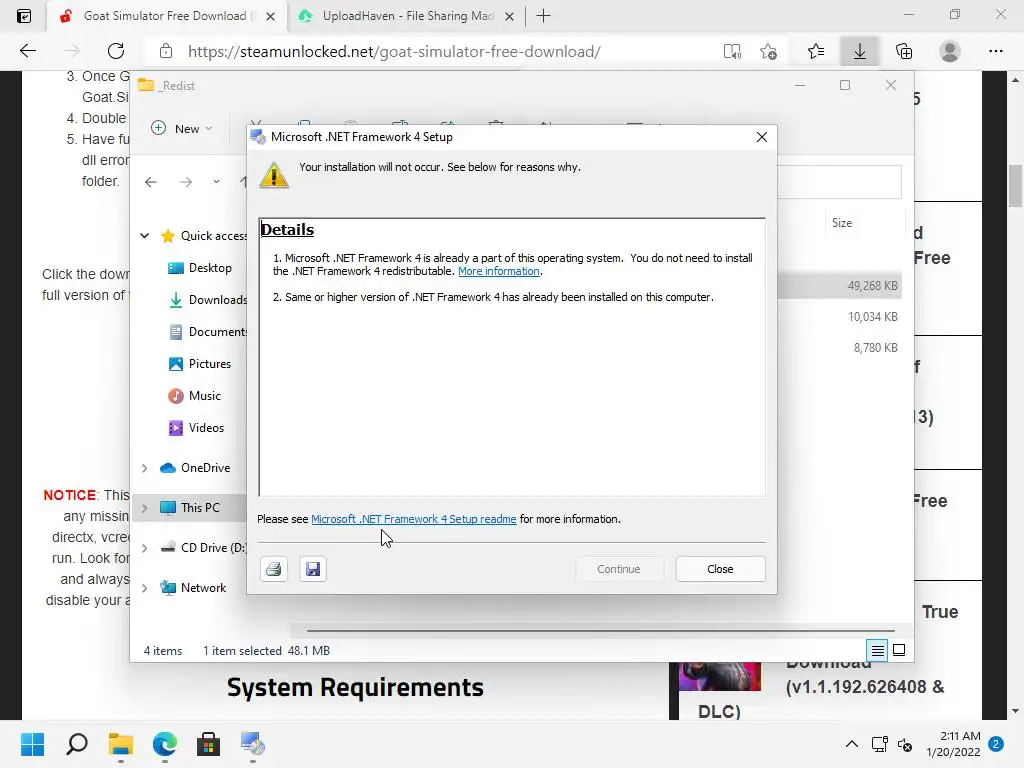Open the browser Downloads panel
This screenshot has width=1024, height=768.
point(859,51)
